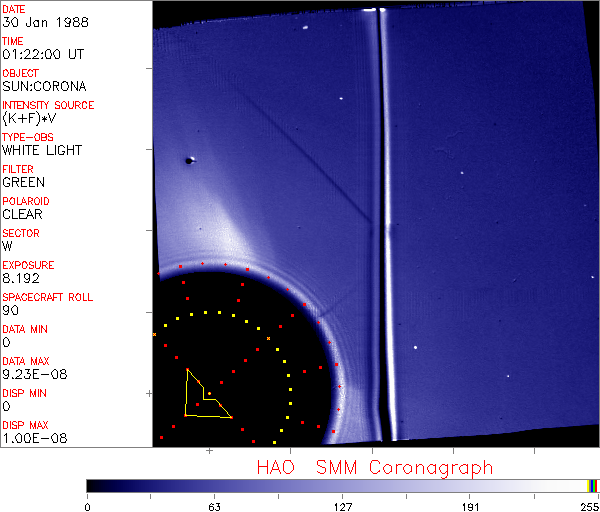
Task: Click the yellow triangle marker on the occulting disk
Action: (204, 397)
